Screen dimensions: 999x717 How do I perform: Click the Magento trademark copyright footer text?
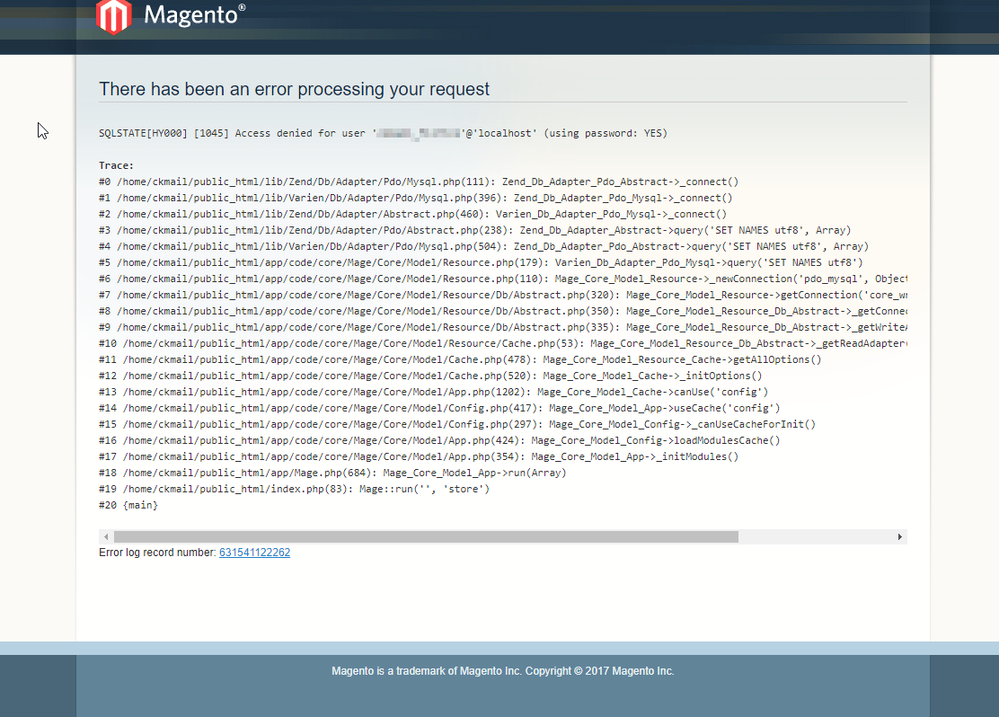coord(503,671)
